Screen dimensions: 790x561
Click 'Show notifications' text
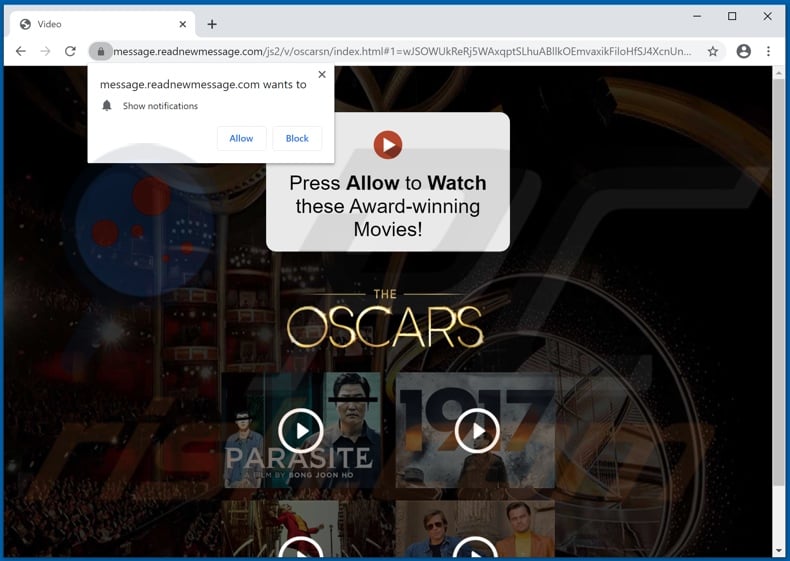click(x=160, y=106)
